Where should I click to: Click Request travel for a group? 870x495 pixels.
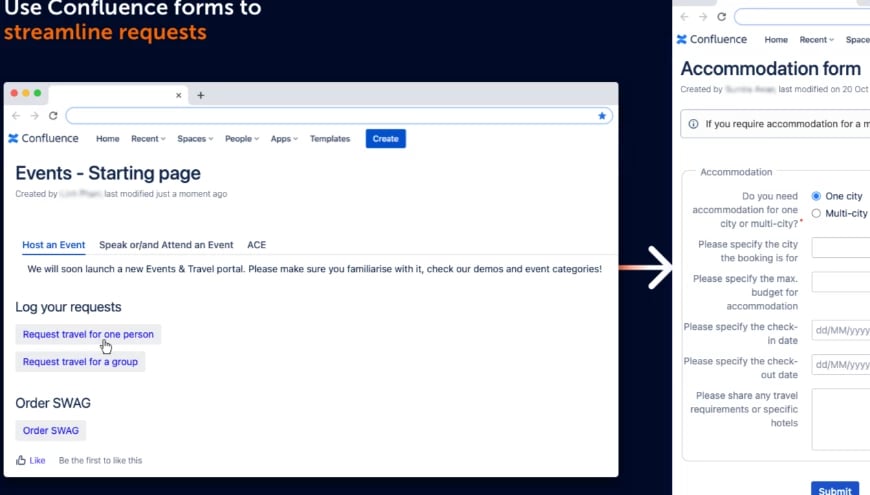[x=80, y=361]
